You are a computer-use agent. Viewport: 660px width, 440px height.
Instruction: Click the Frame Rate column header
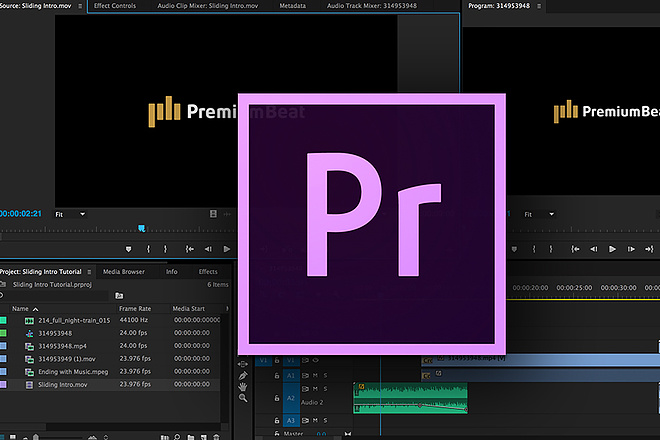click(135, 309)
